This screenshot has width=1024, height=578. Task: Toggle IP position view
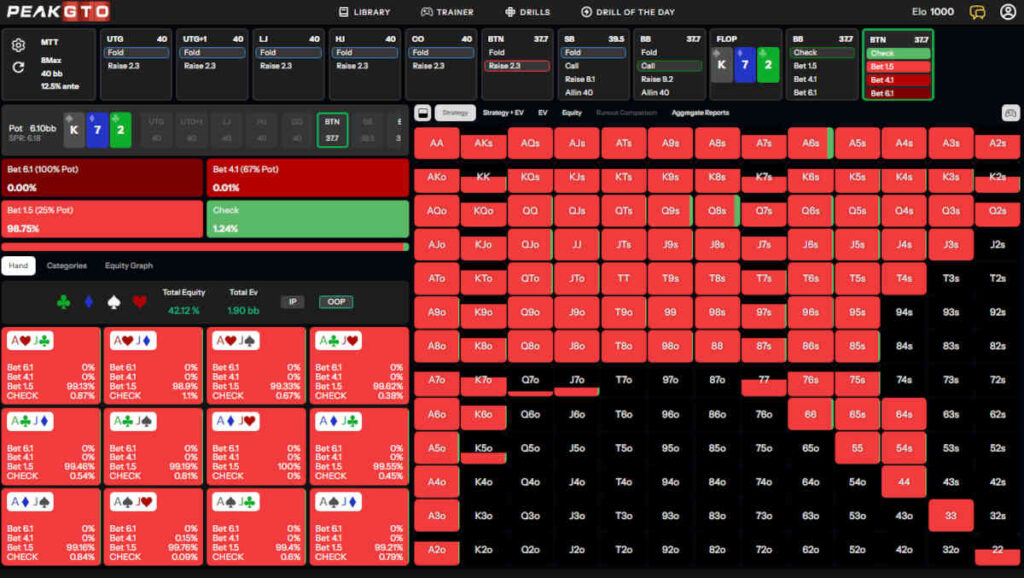click(293, 302)
